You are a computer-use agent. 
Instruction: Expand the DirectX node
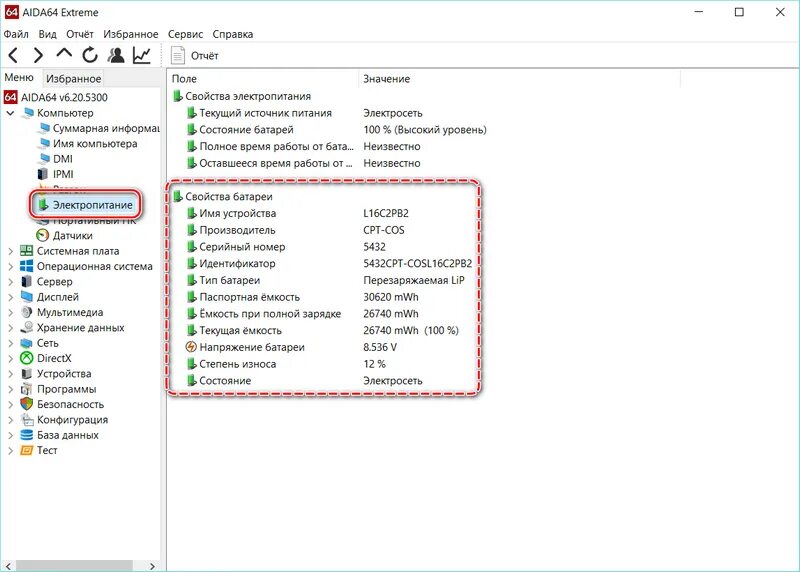tap(10, 358)
